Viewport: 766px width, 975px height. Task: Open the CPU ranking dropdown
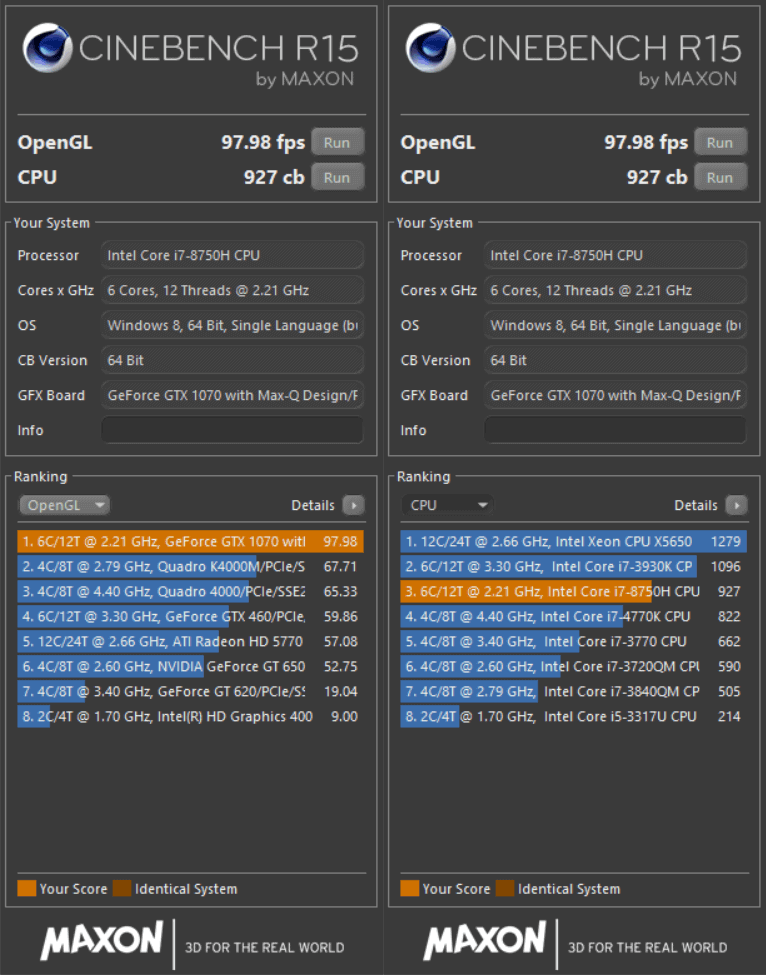(x=447, y=505)
